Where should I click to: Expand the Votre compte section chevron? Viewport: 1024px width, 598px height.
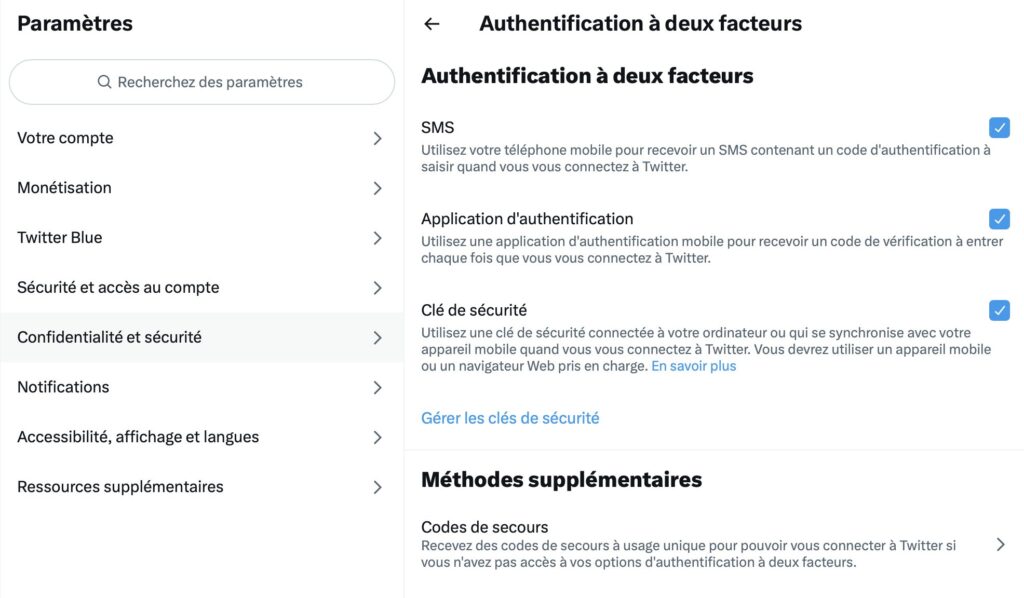378,138
